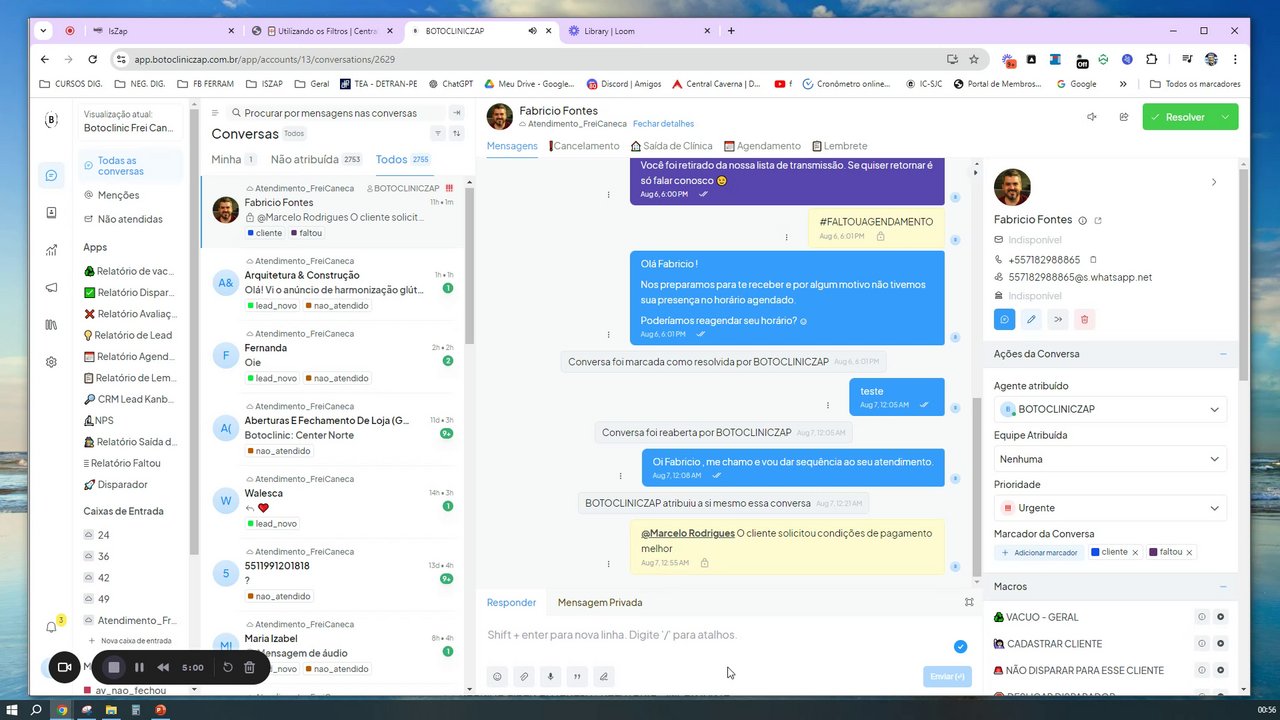Open the Contacts icon in left rail

pyautogui.click(x=51, y=213)
